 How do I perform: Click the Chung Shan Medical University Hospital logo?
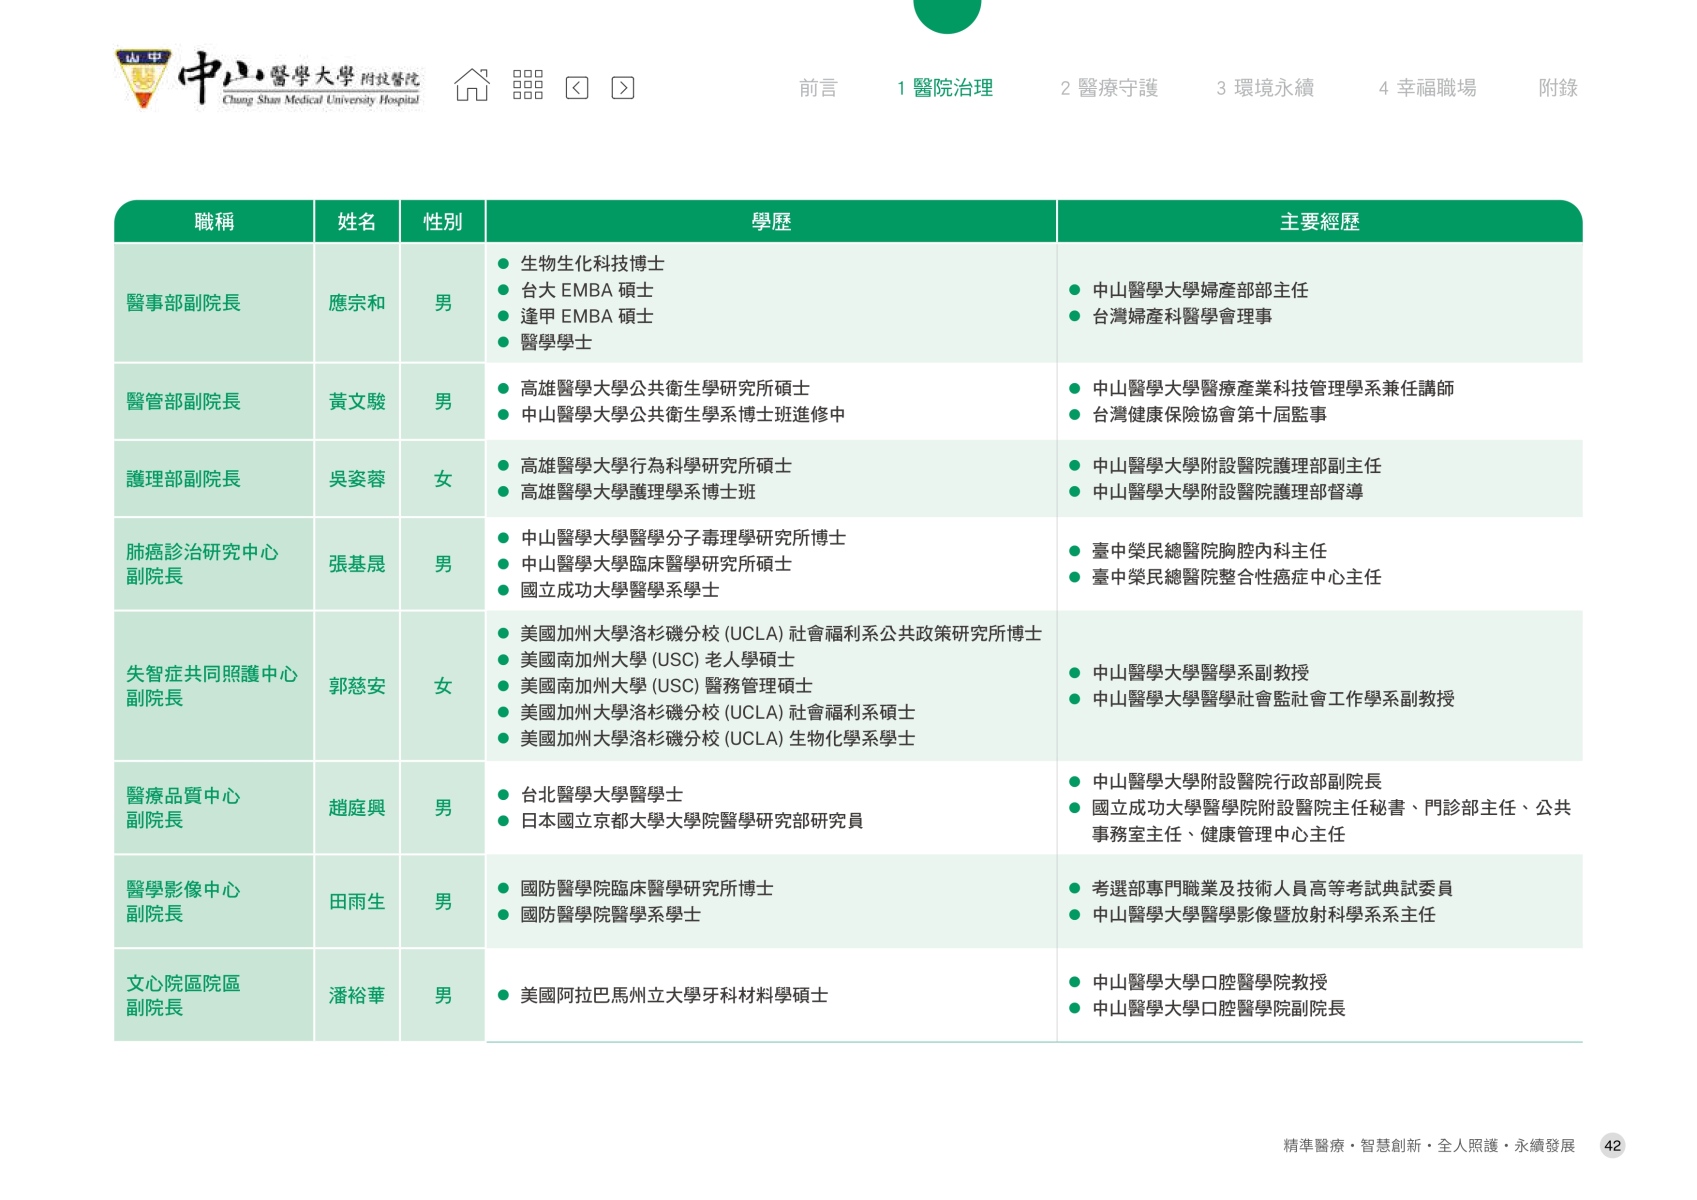(269, 79)
